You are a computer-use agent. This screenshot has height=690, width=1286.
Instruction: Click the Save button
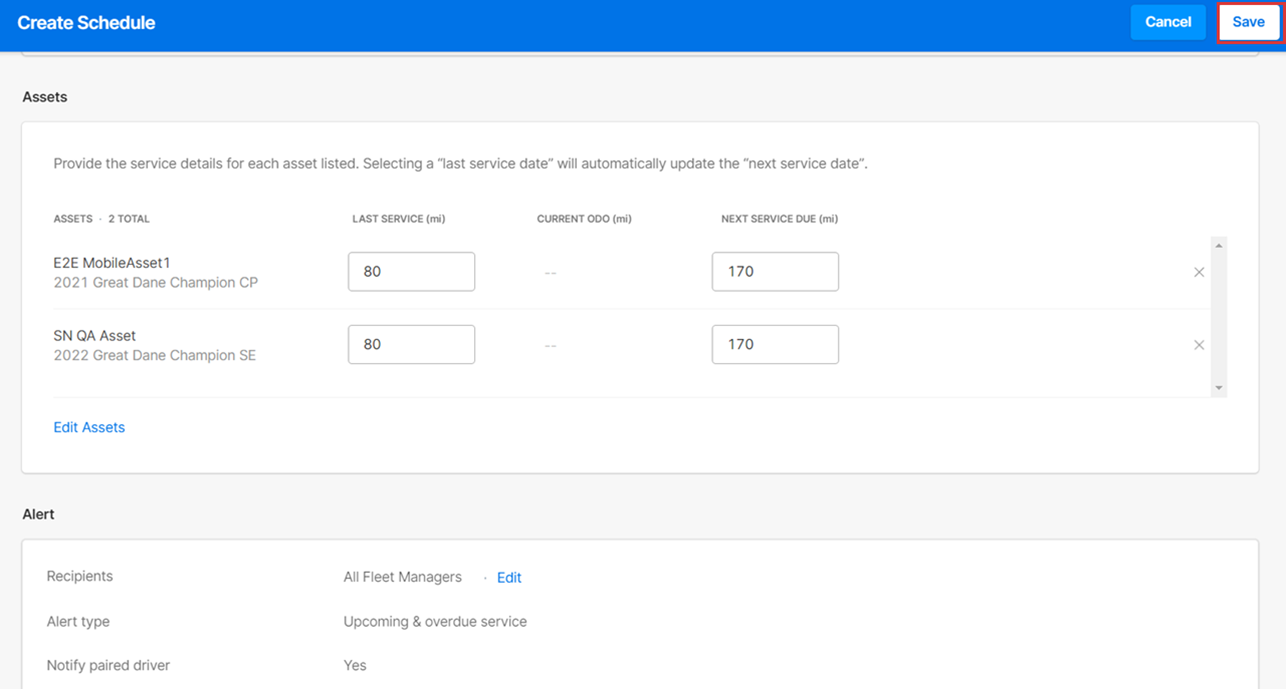point(1248,22)
